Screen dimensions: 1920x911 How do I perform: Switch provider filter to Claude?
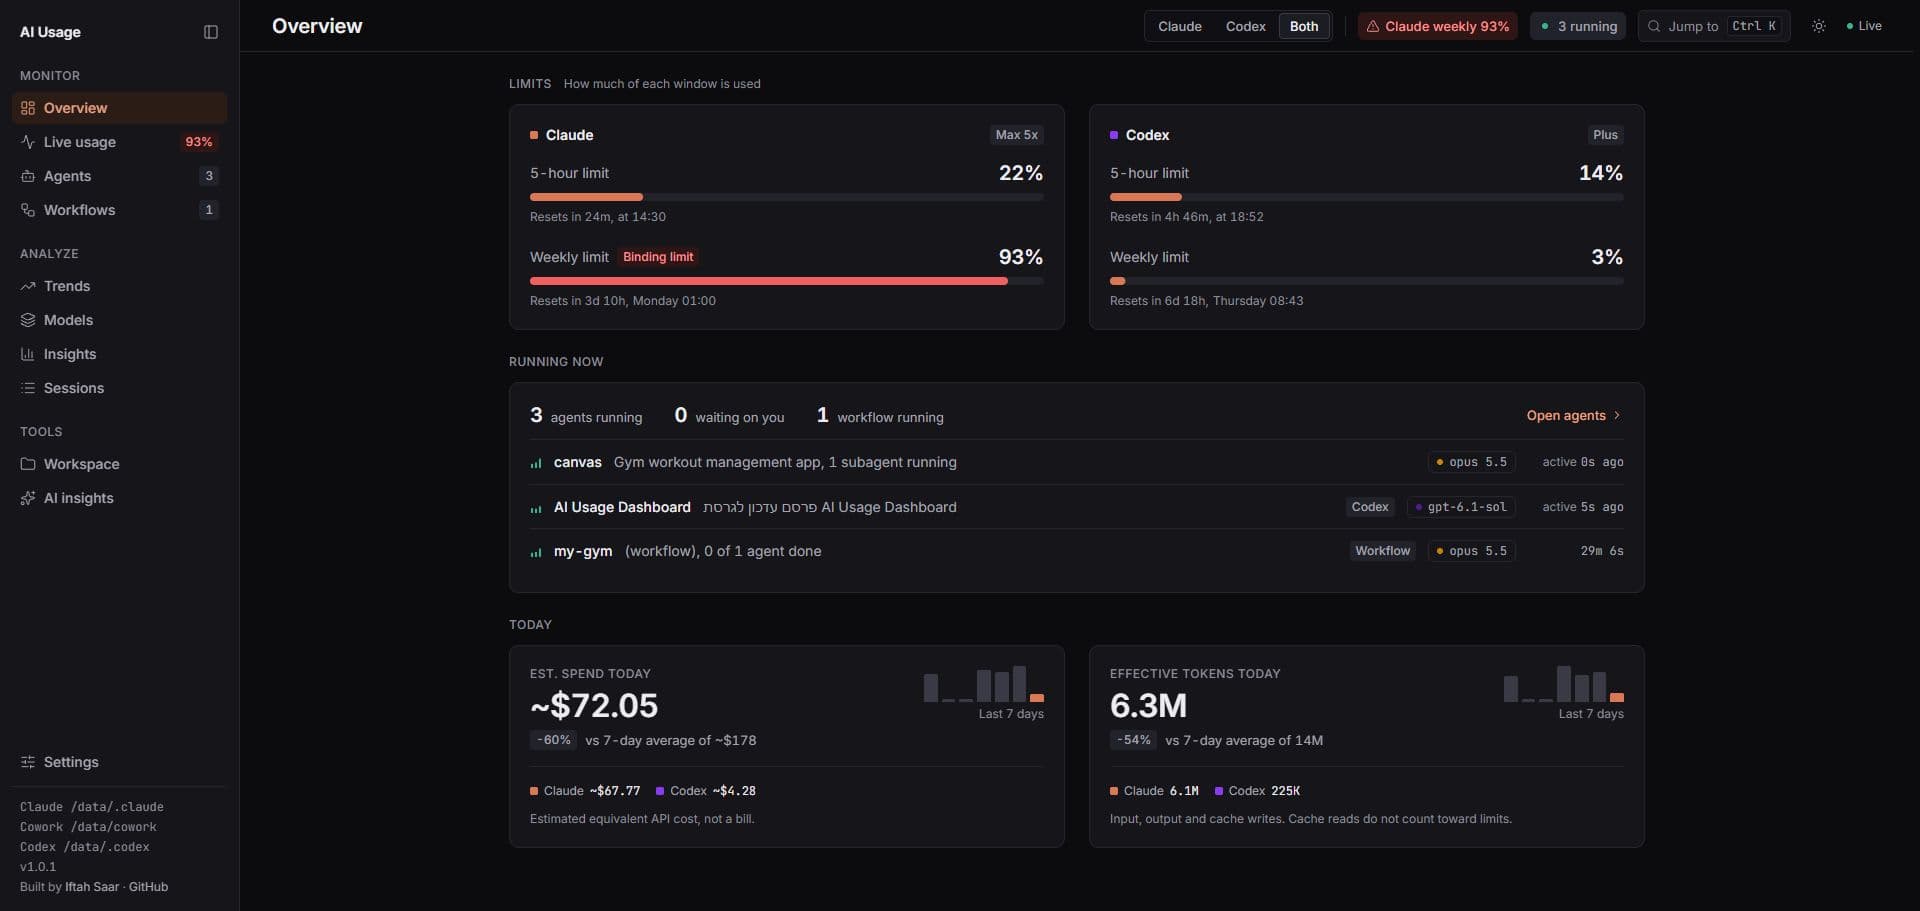pyautogui.click(x=1180, y=26)
